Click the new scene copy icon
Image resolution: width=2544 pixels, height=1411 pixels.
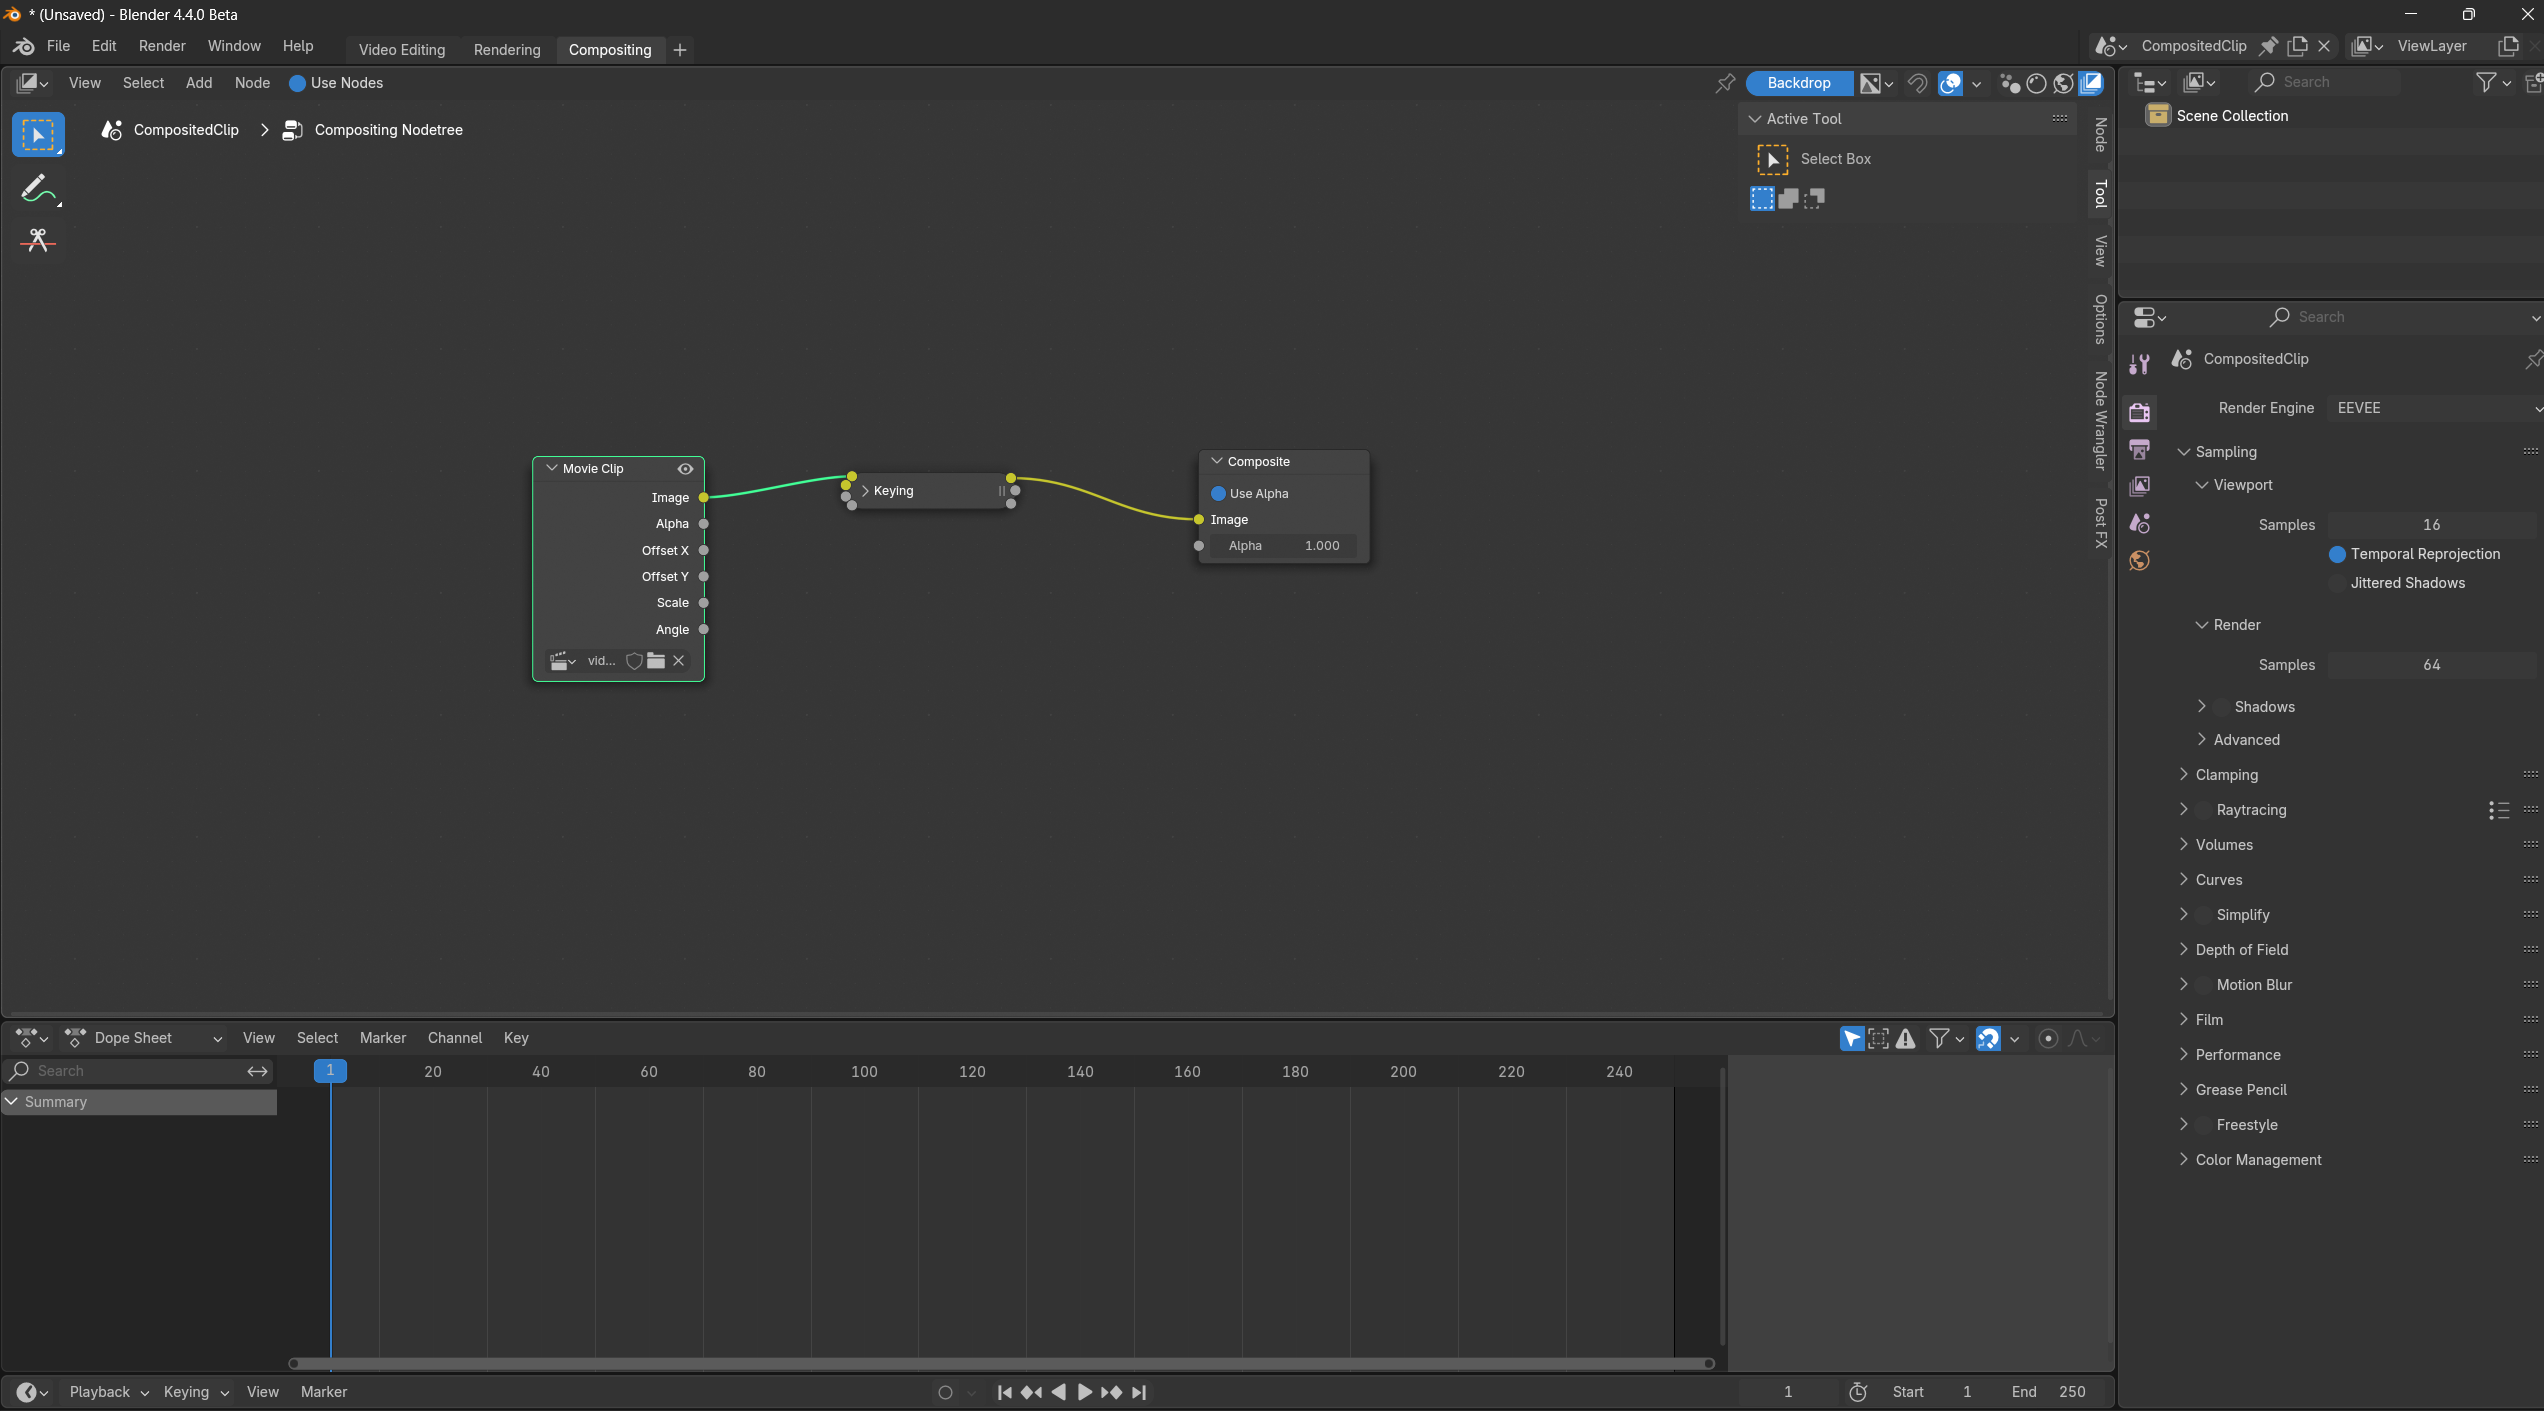[x=2298, y=46]
